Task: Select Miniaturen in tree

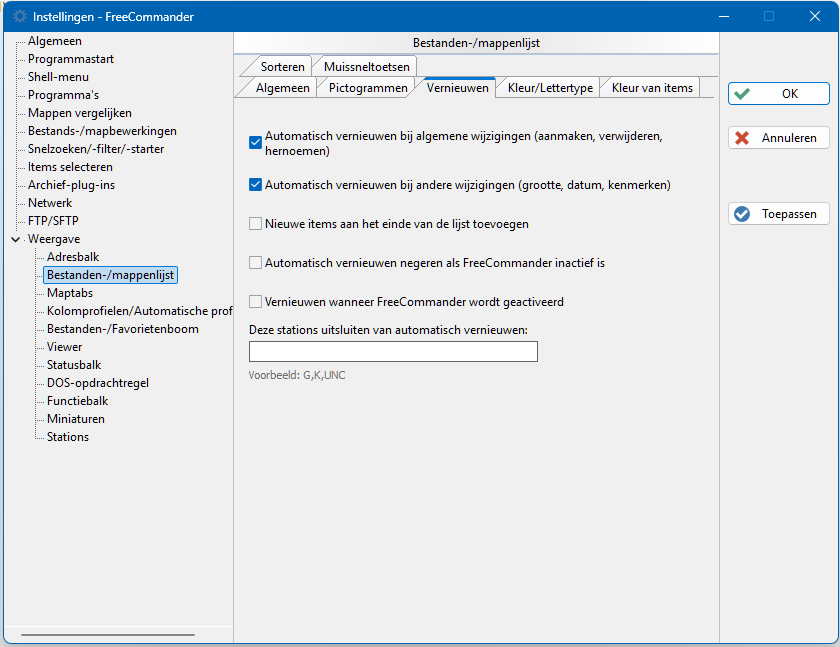Action: click(x=76, y=419)
